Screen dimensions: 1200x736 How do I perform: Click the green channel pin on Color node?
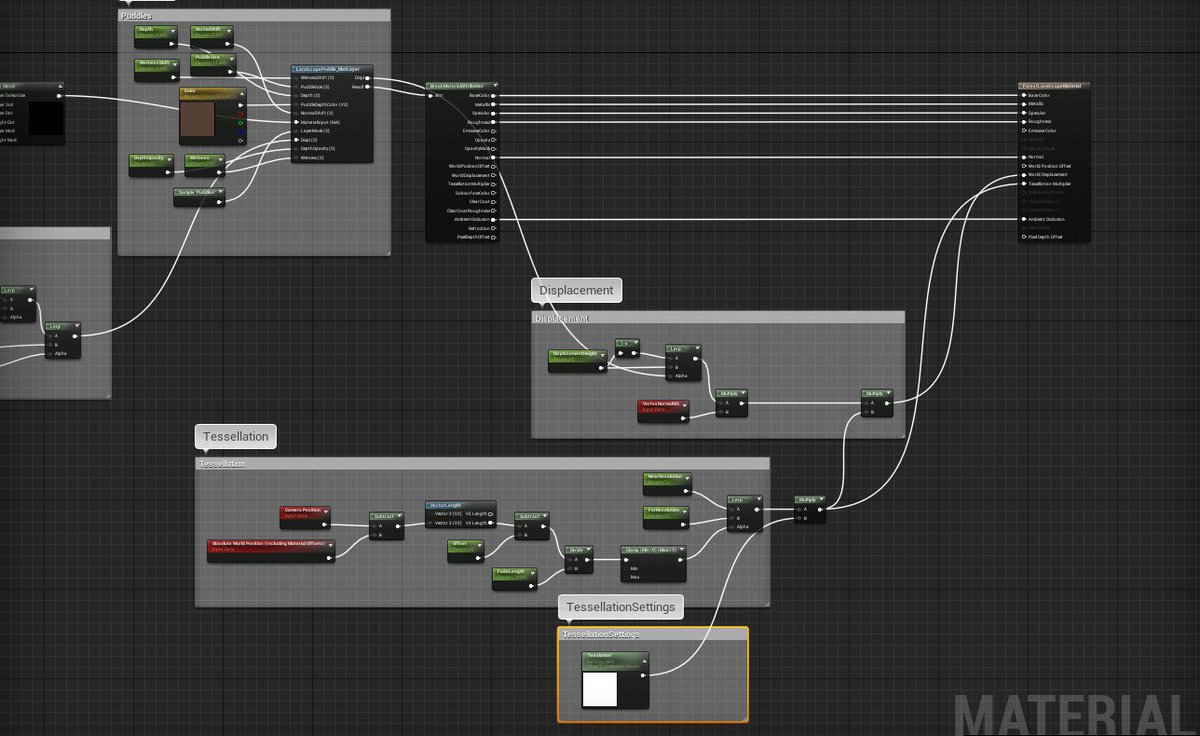241,123
